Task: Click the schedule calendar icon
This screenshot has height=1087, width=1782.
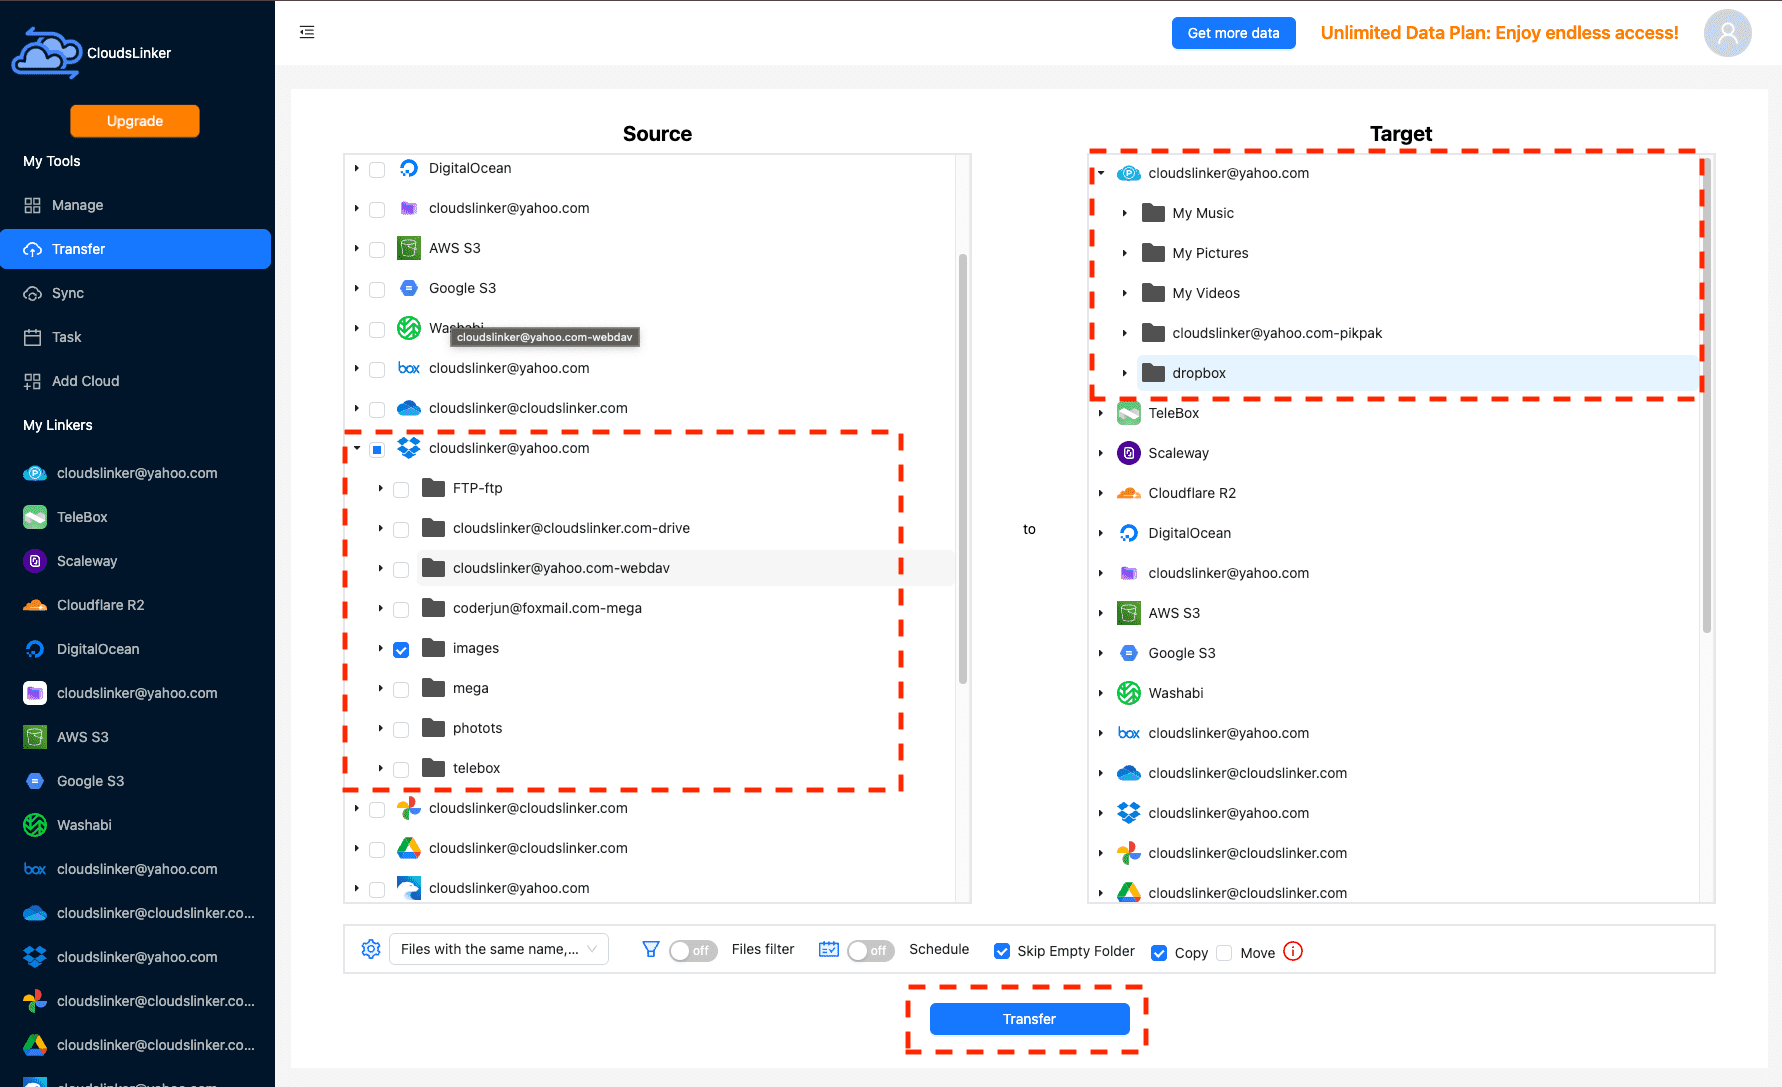Action: click(829, 949)
